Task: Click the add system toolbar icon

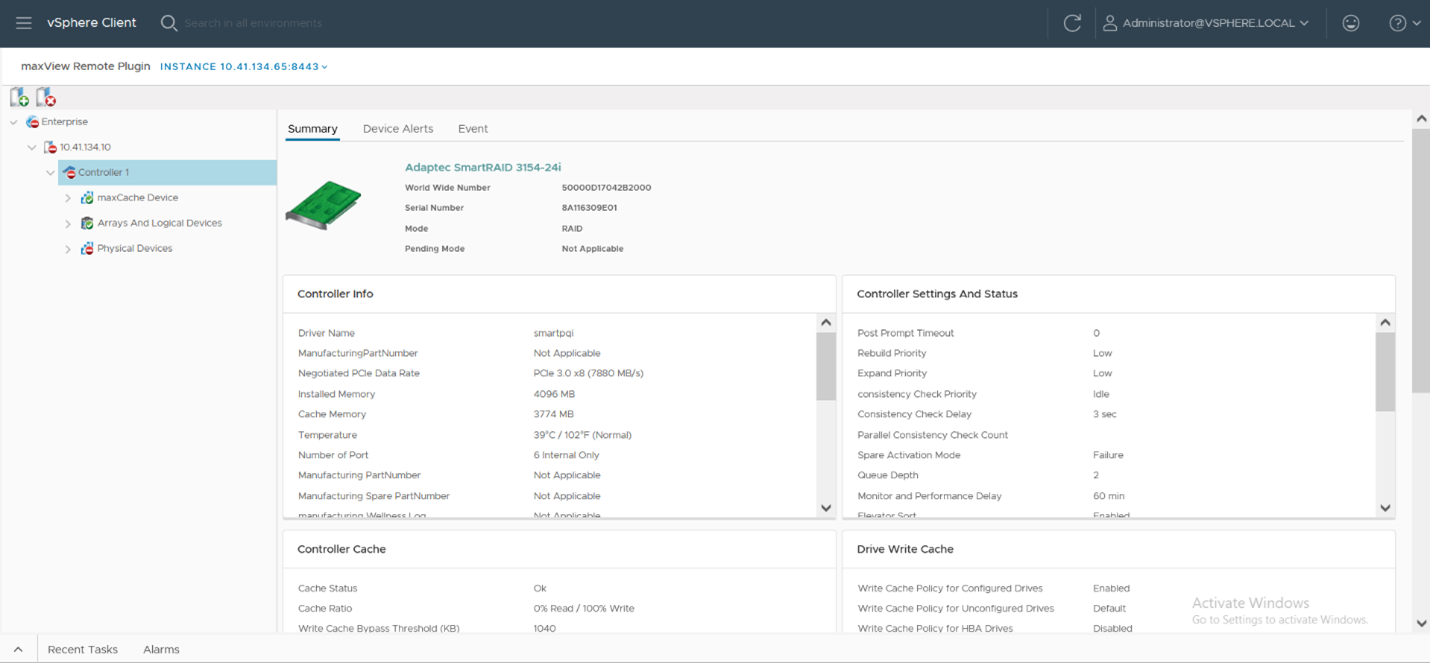Action: point(19,97)
